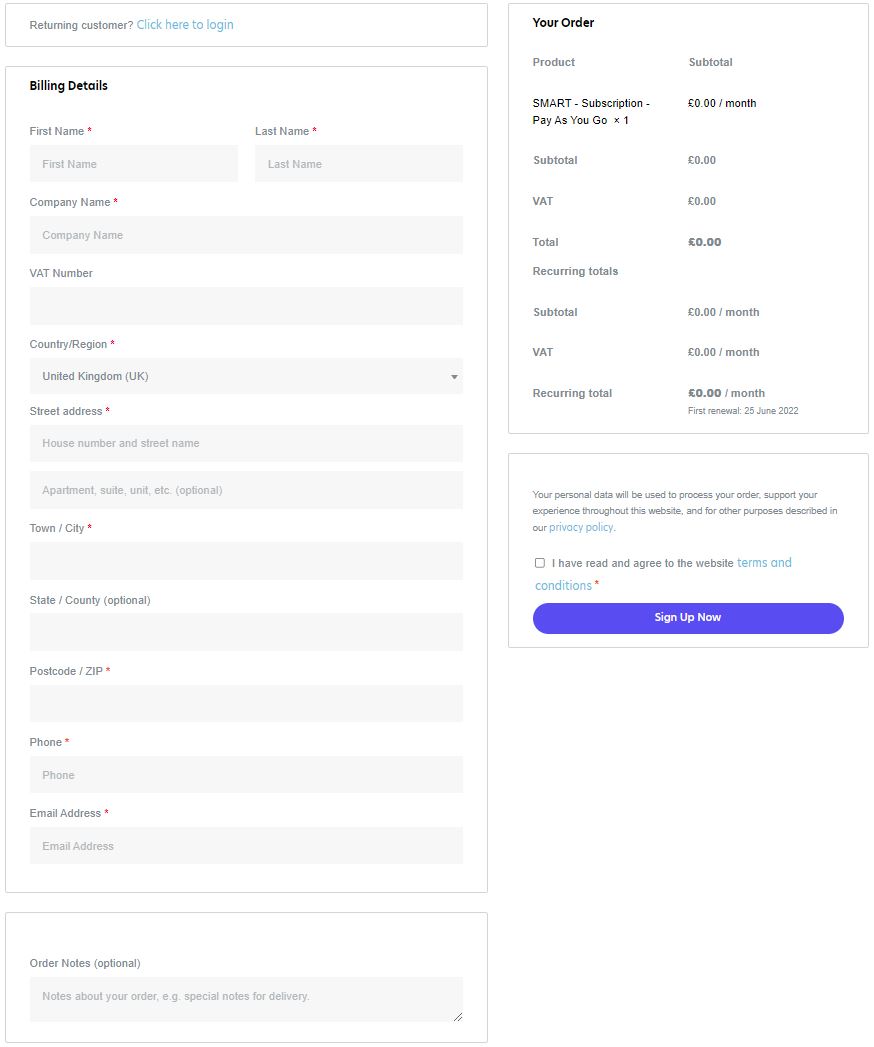Select the Email Address input
Screen dimensions: 874x1047
click(246, 846)
